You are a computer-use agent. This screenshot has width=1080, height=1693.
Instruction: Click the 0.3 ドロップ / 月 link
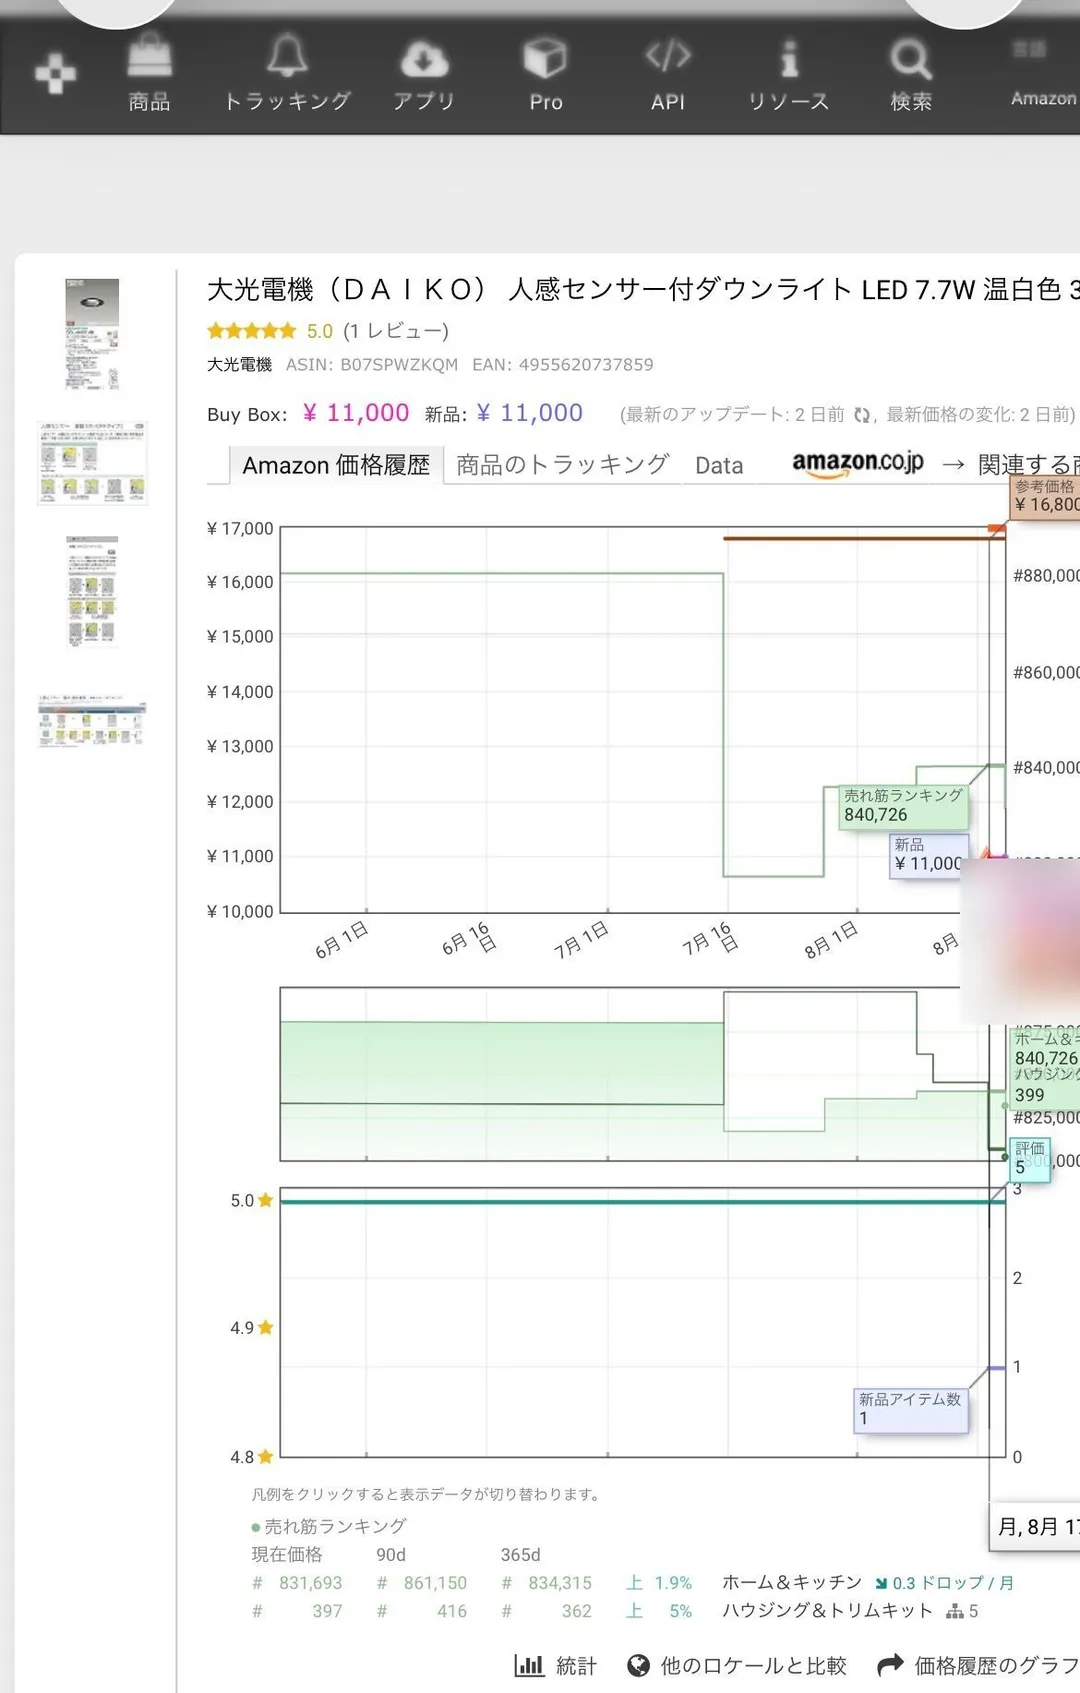[x=945, y=1583]
